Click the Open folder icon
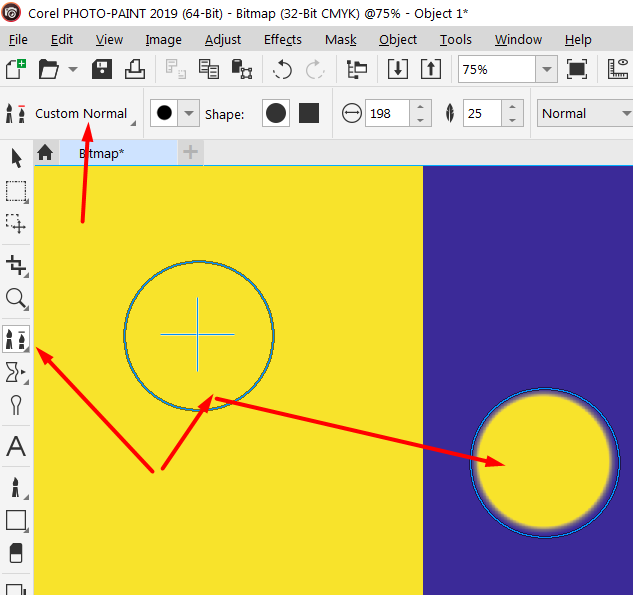This screenshot has height=595, width=633. tap(48, 69)
